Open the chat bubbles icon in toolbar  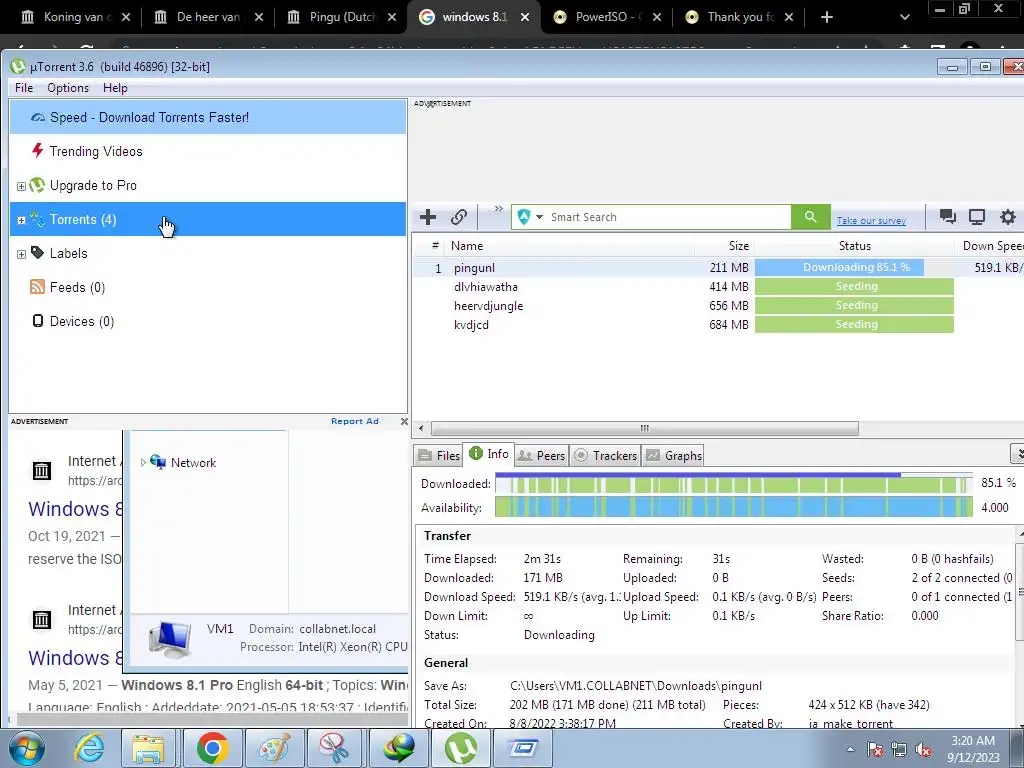pyautogui.click(x=947, y=217)
